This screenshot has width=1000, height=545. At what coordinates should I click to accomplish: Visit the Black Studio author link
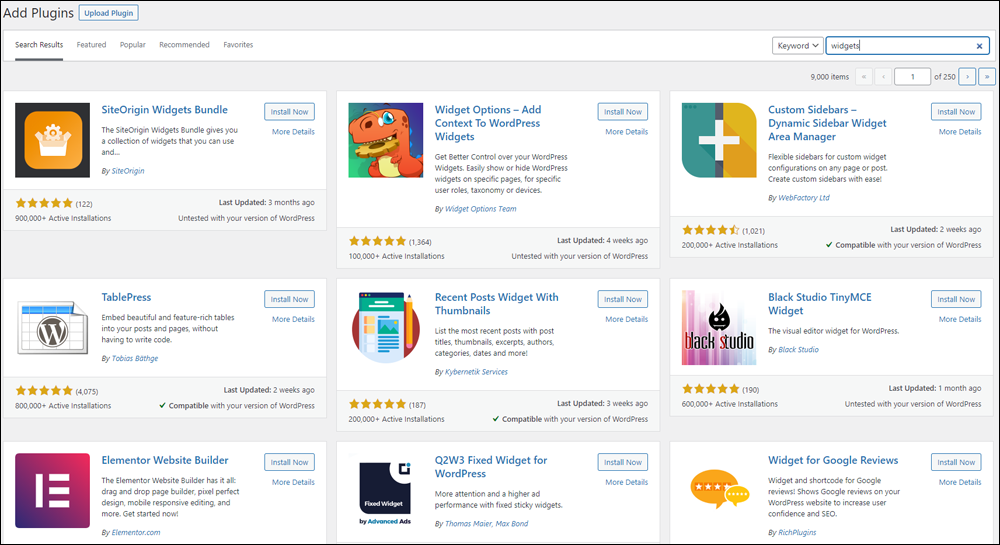coord(798,349)
